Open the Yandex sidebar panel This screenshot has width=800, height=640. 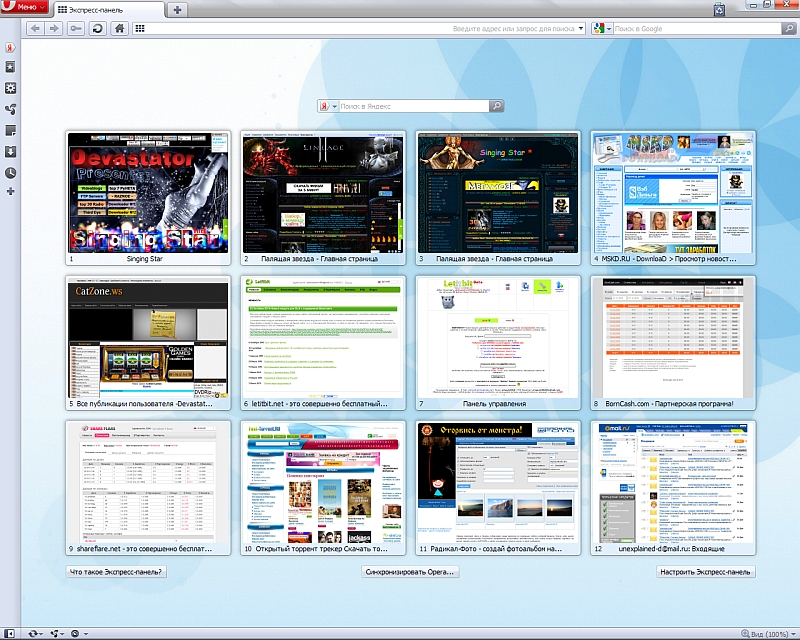[10, 47]
